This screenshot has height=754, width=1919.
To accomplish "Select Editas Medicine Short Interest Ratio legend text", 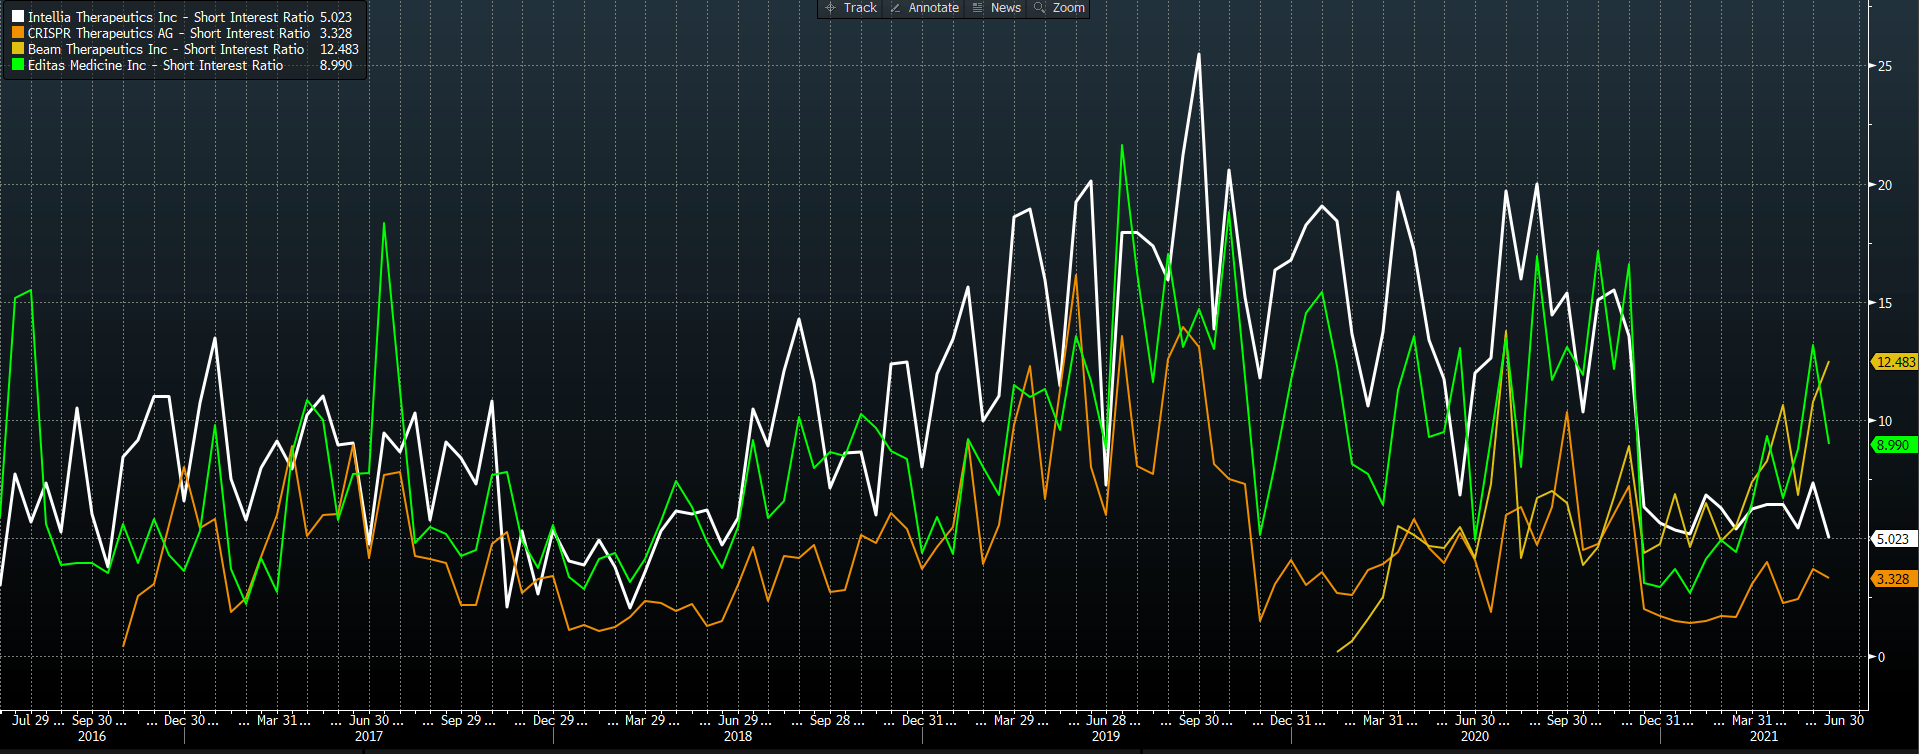I will 155,65.
